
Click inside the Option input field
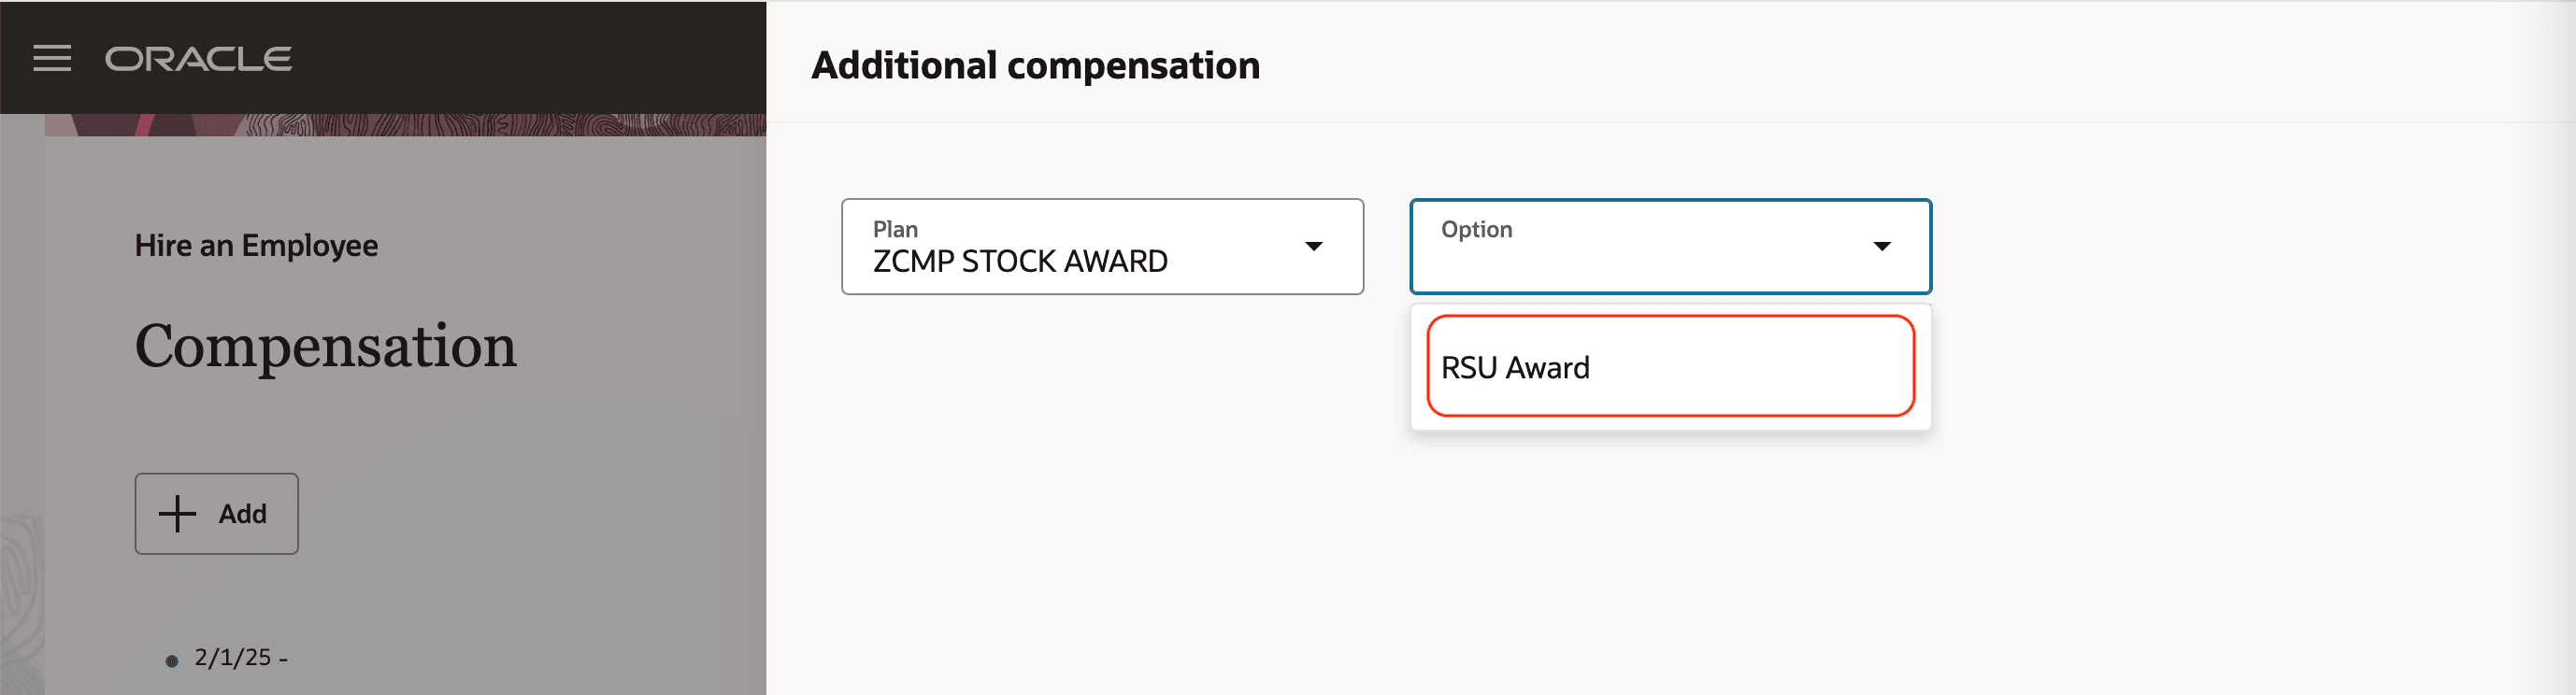click(1640, 262)
